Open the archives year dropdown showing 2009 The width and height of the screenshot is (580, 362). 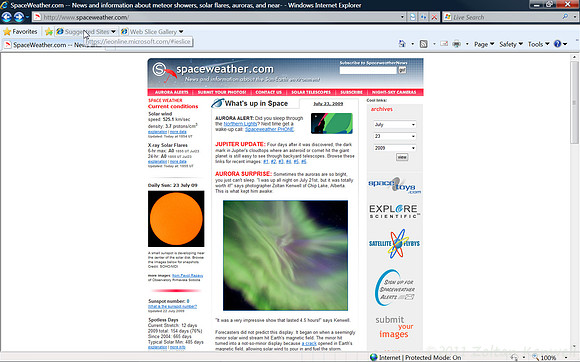[394, 148]
